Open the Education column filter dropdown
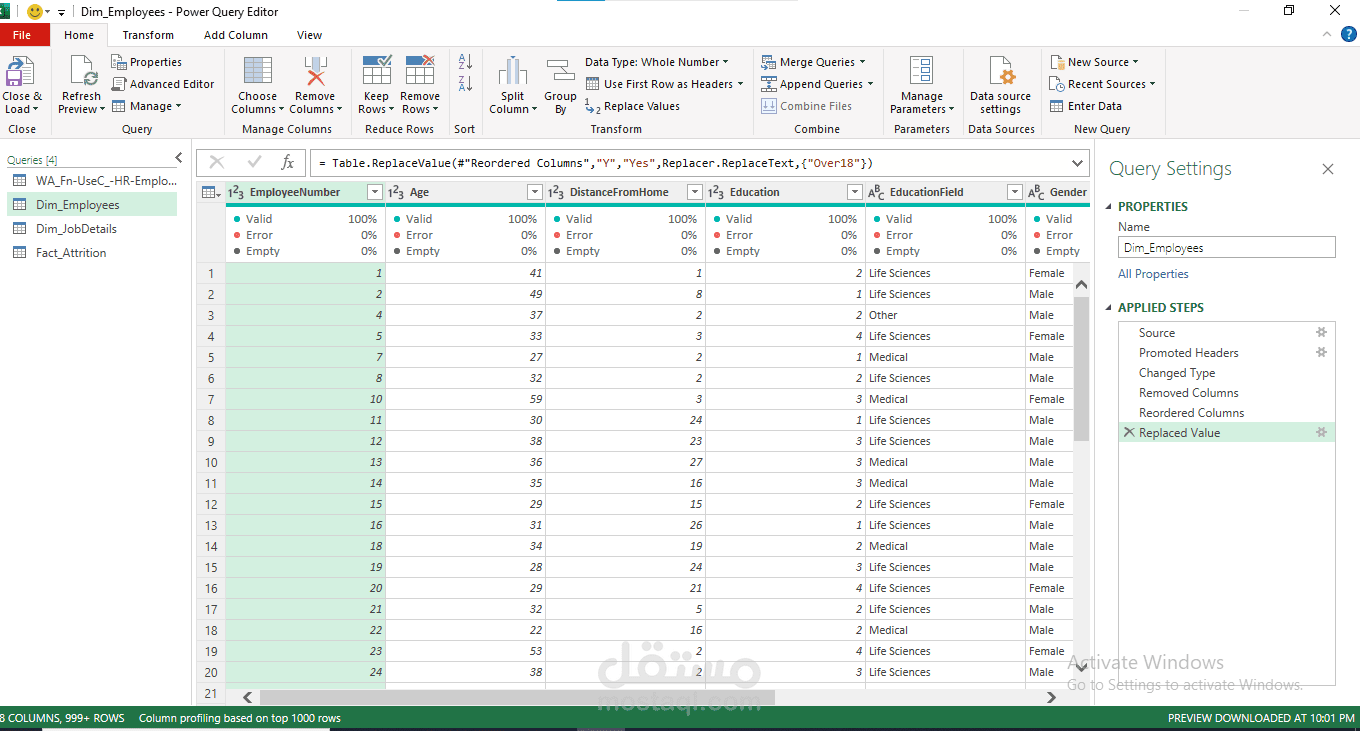This screenshot has height=731, width=1360. click(855, 192)
